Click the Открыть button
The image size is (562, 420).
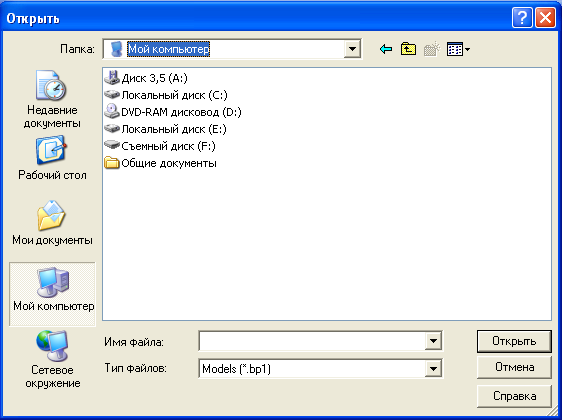tap(514, 341)
